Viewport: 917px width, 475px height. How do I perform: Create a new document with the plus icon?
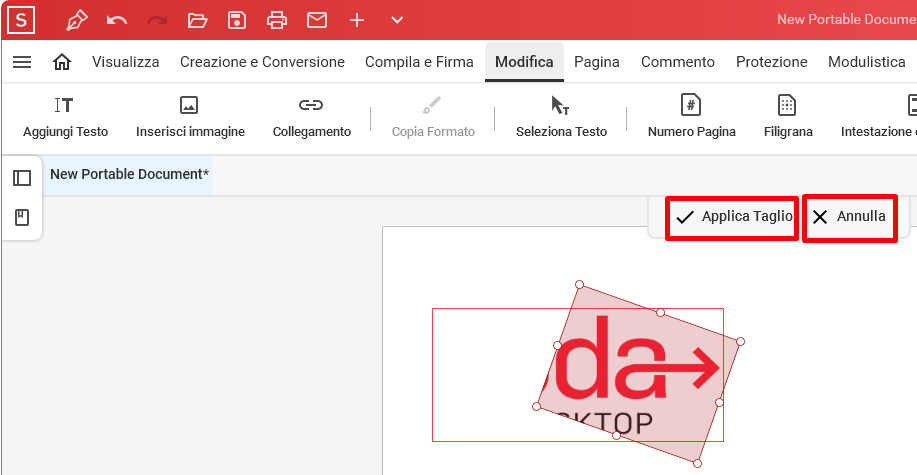pos(357,20)
